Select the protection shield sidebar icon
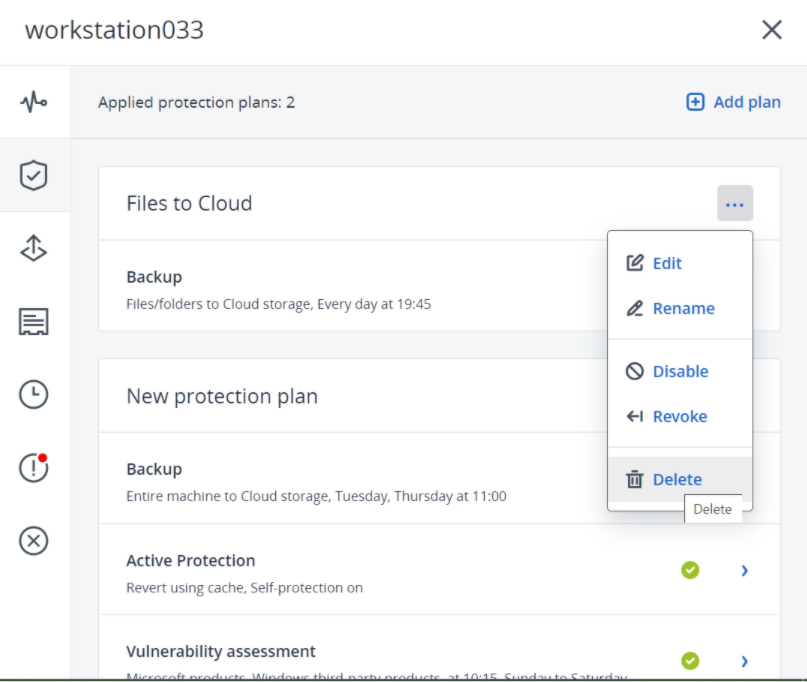Image resolution: width=807 pixels, height=682 pixels. click(34, 175)
